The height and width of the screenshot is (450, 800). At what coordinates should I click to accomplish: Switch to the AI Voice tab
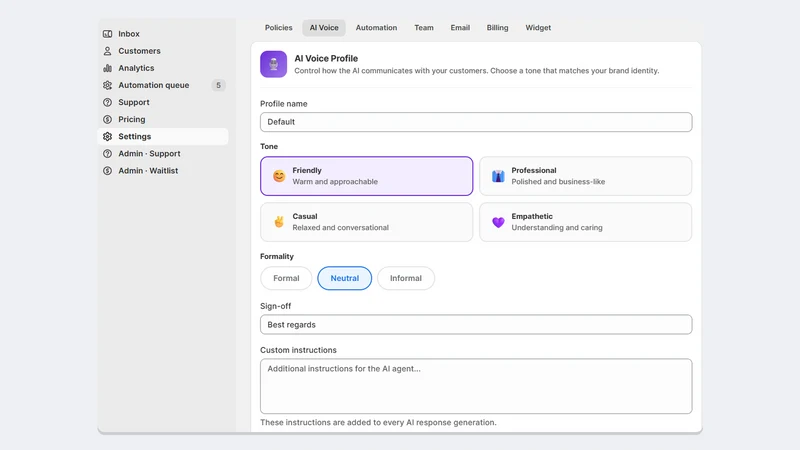[x=324, y=28]
